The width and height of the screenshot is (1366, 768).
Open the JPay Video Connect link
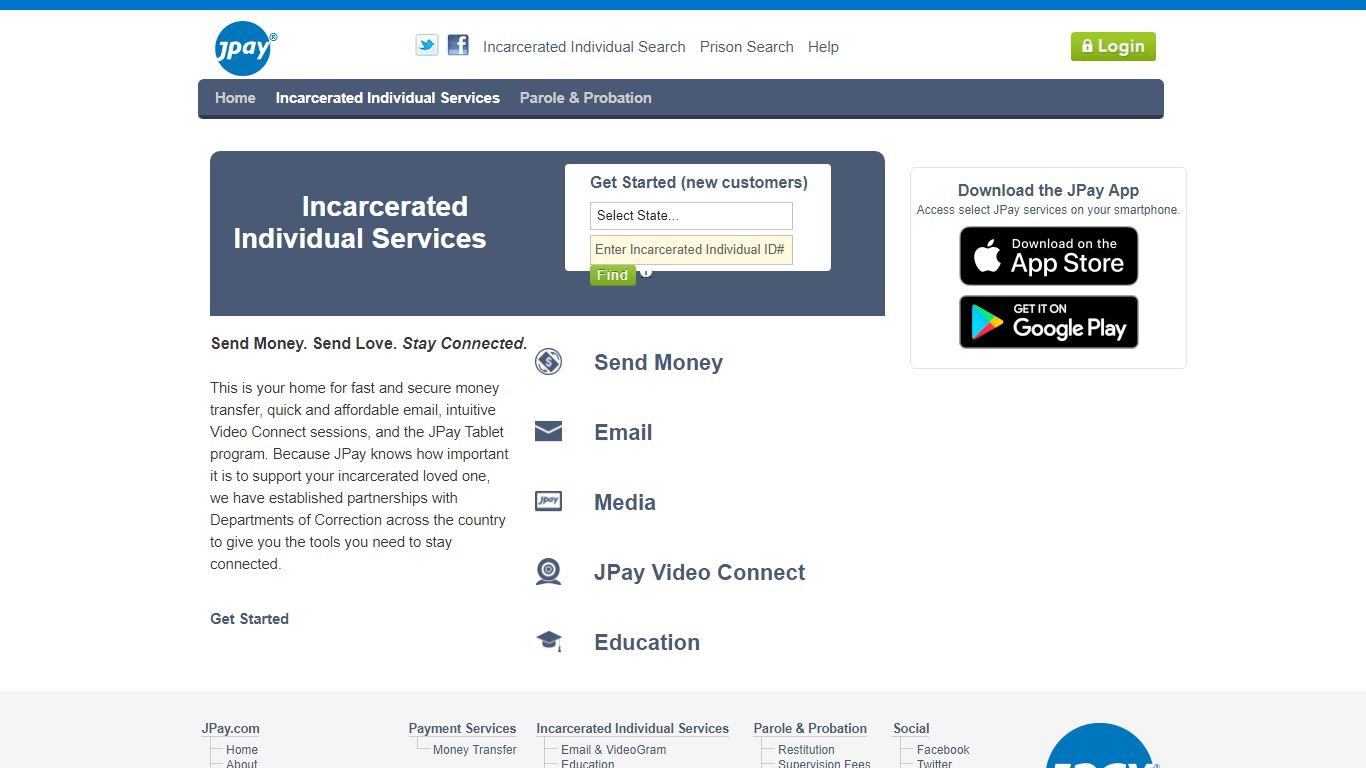click(x=699, y=573)
